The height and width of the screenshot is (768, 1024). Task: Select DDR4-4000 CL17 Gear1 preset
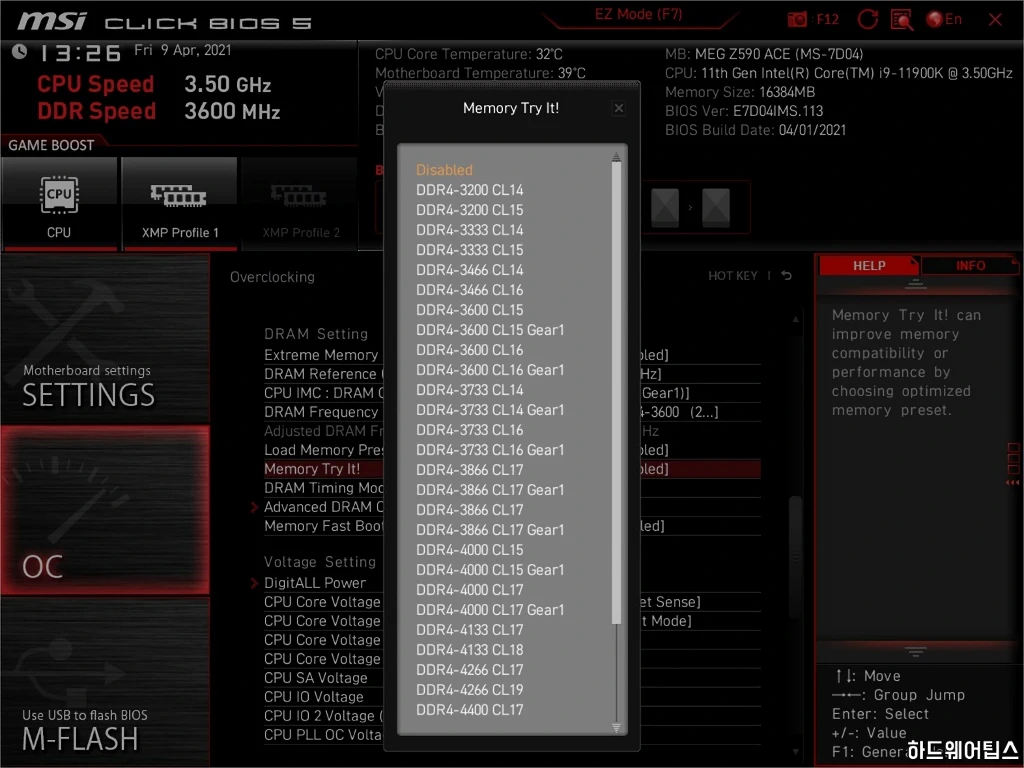coord(490,610)
